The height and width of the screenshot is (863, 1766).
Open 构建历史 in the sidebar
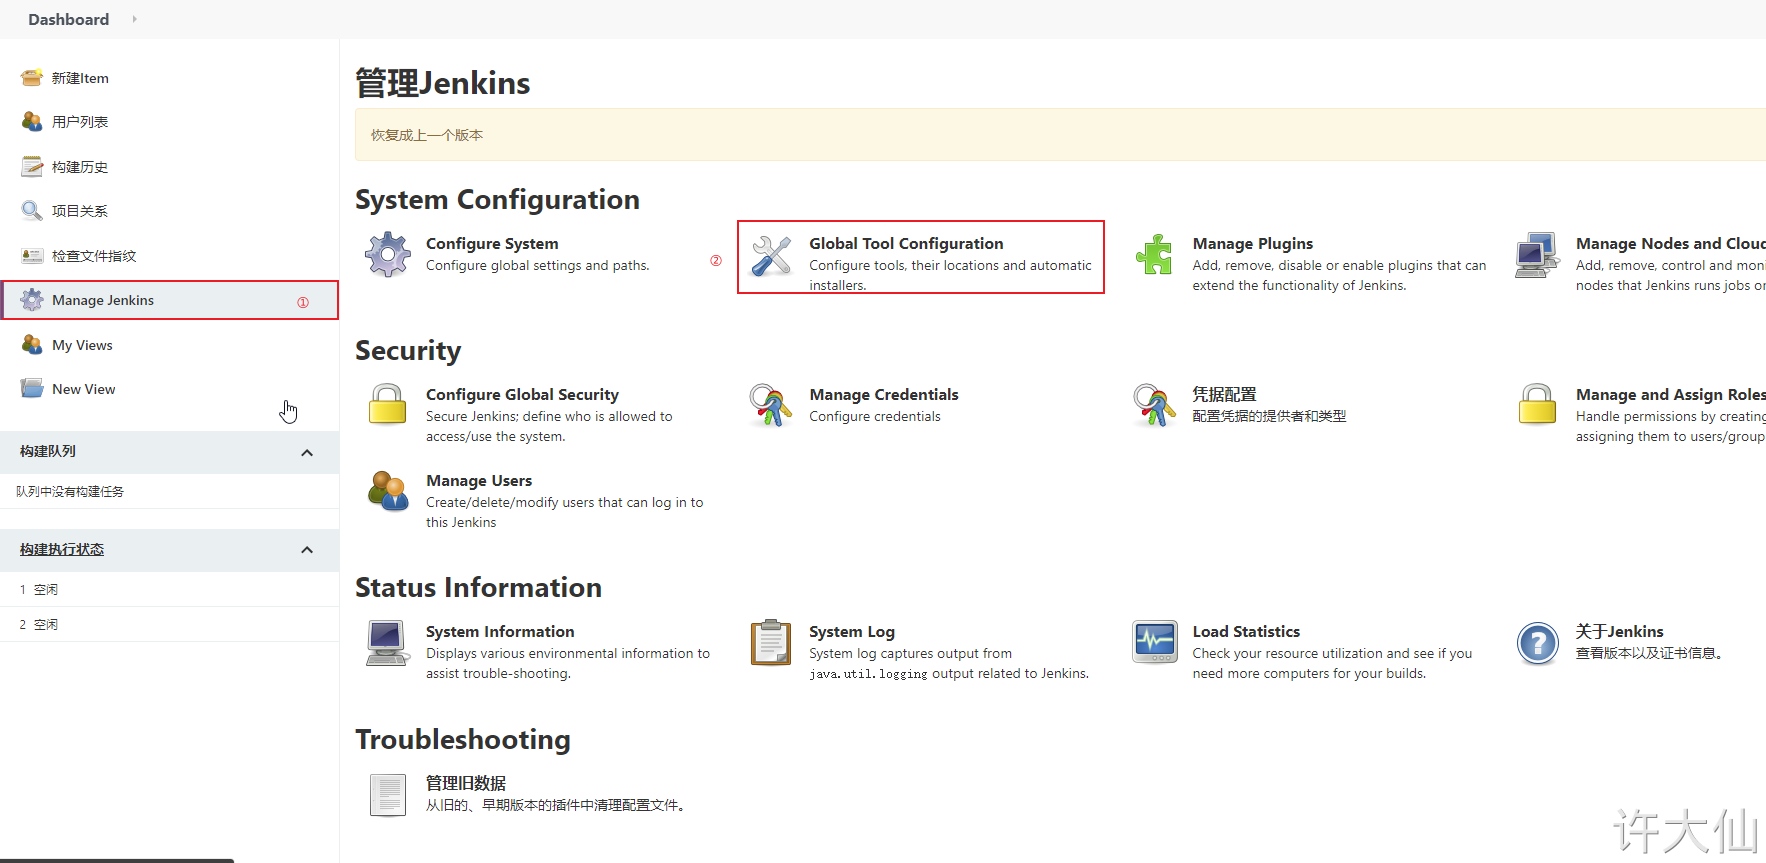click(x=80, y=167)
